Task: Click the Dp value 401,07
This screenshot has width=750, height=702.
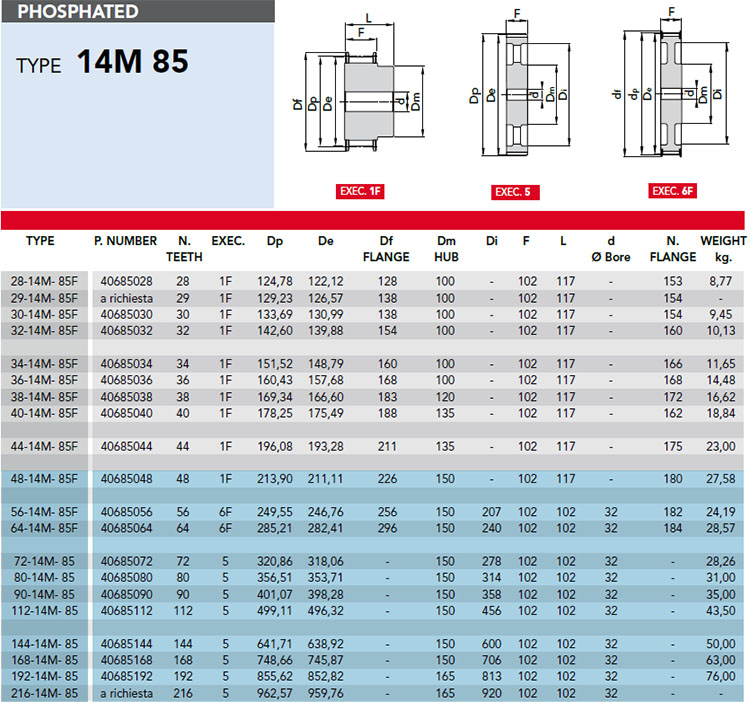Action: pyautogui.click(x=274, y=594)
